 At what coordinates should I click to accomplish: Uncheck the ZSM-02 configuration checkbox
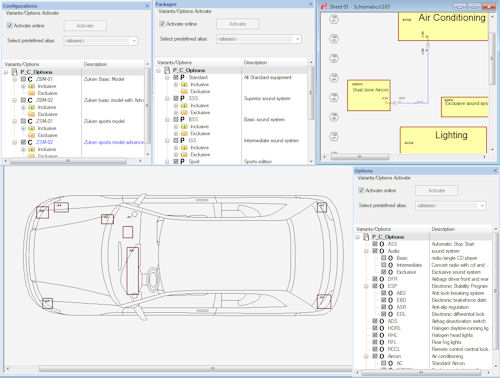tap(23, 142)
